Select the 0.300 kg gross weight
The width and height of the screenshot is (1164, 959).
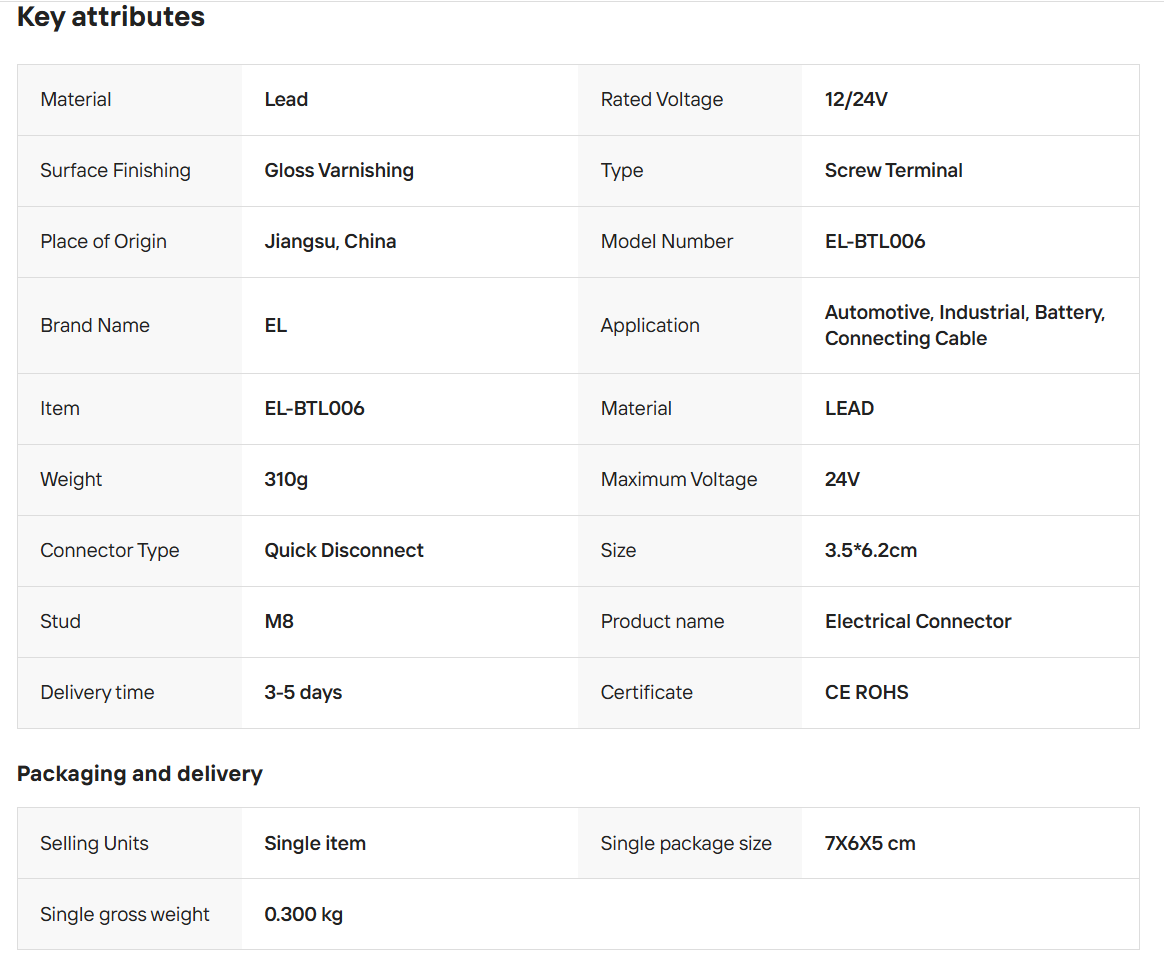pyautogui.click(x=303, y=915)
